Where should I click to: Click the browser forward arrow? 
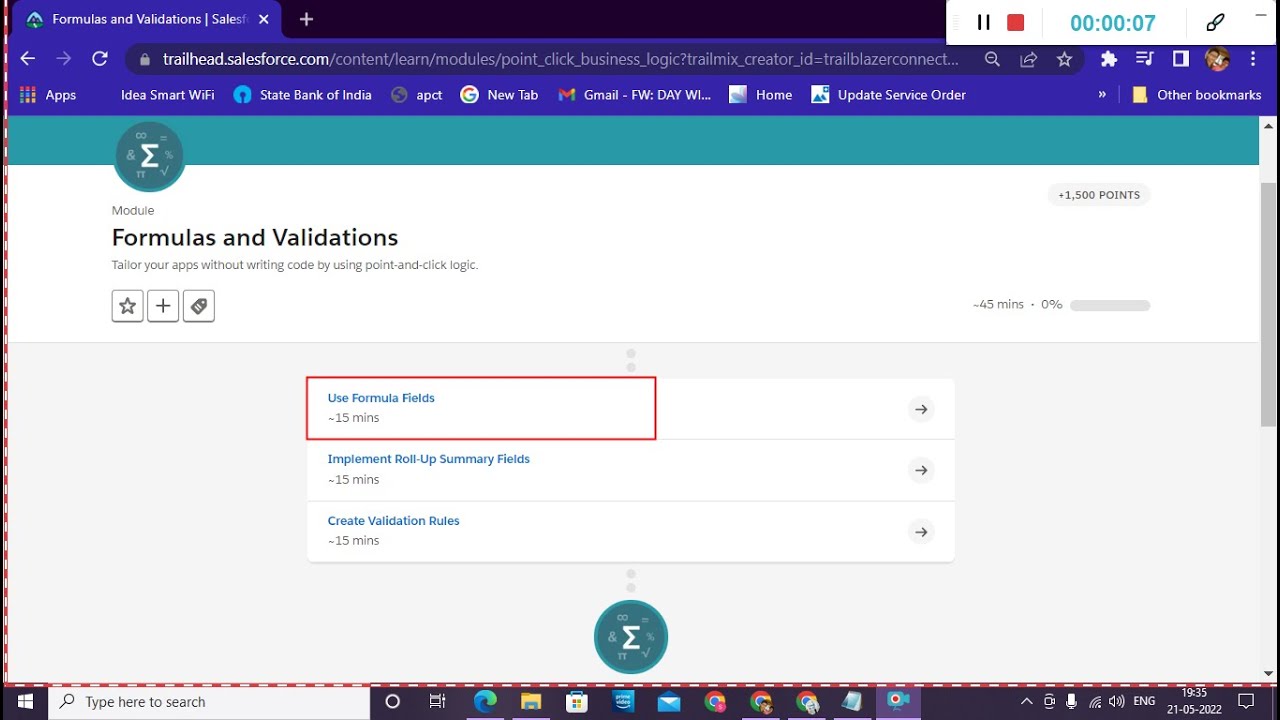(x=63, y=59)
